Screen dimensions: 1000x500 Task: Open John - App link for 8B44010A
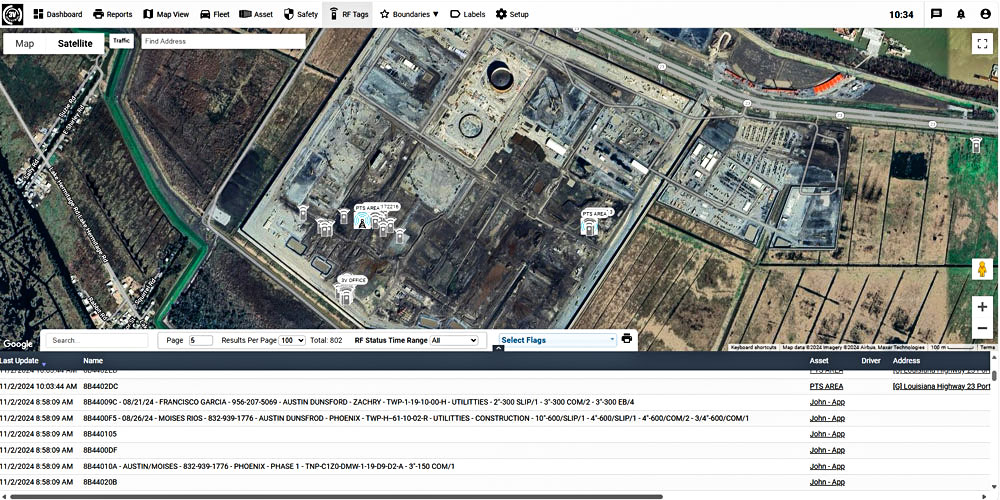(x=827, y=466)
